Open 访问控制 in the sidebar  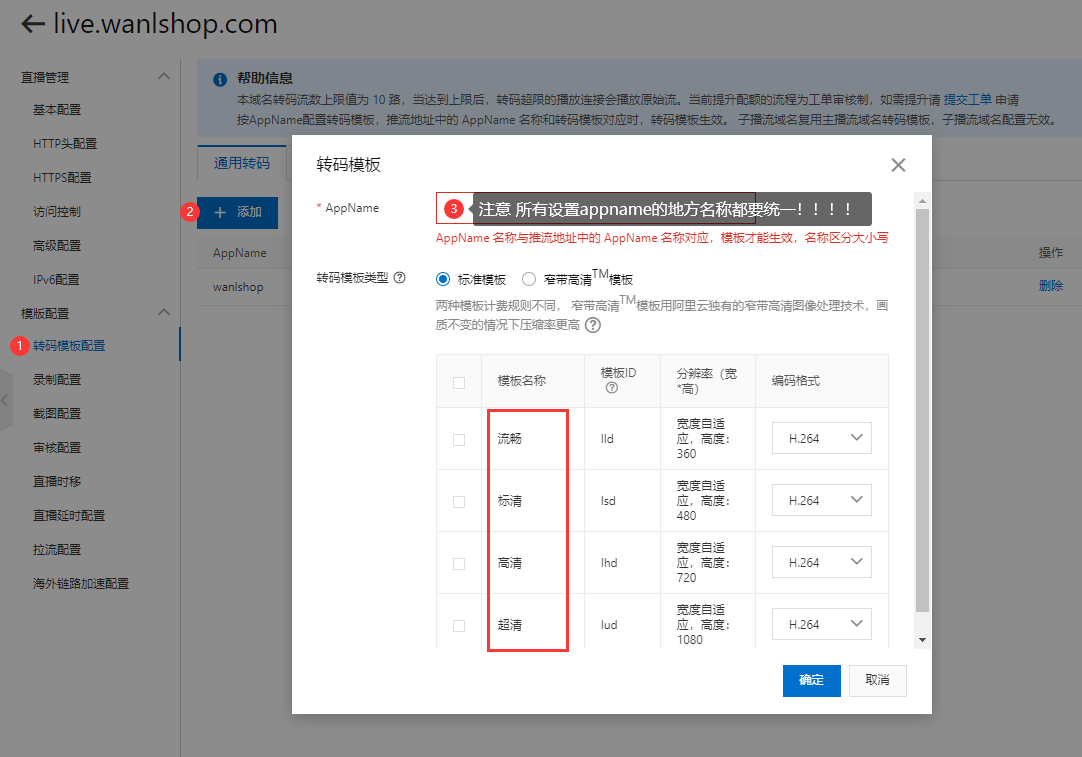click(x=57, y=212)
